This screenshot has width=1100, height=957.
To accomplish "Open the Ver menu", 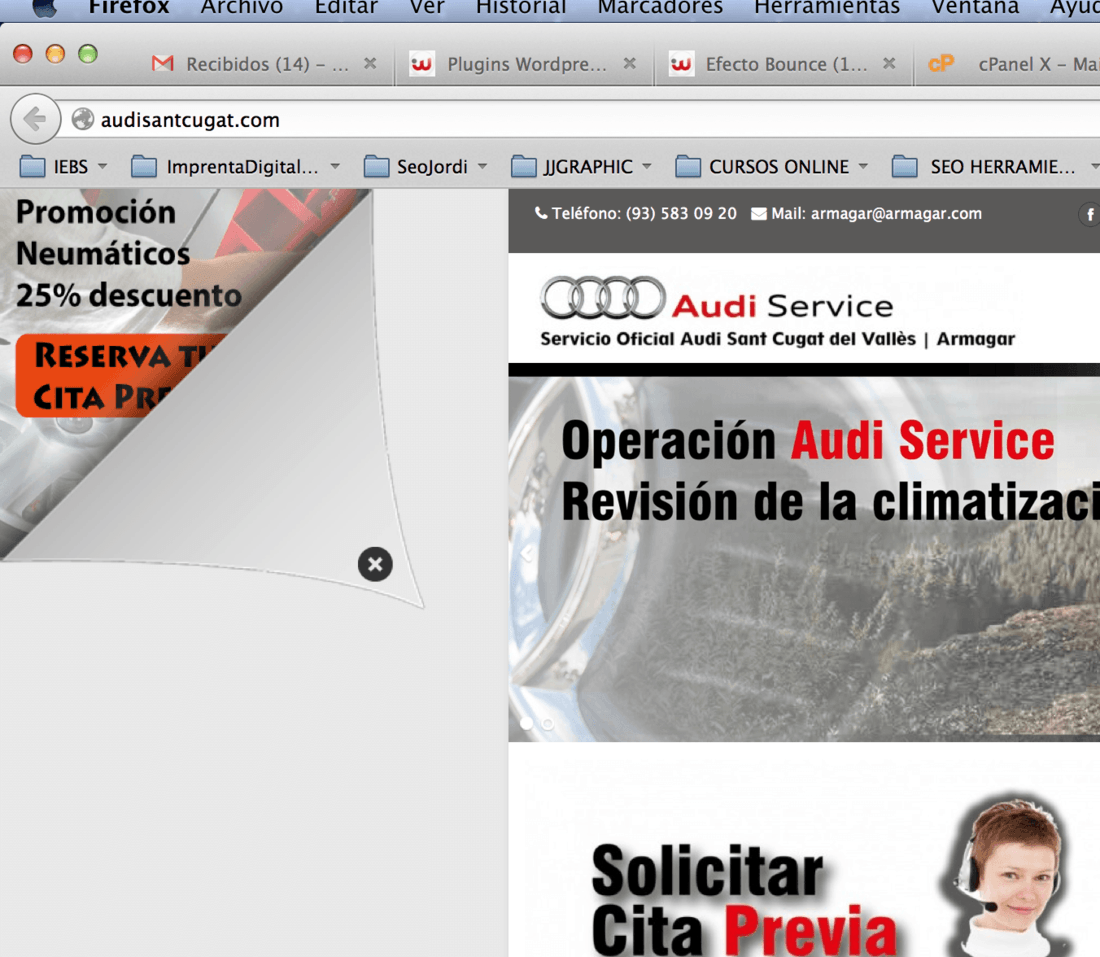I will pyautogui.click(x=427, y=8).
